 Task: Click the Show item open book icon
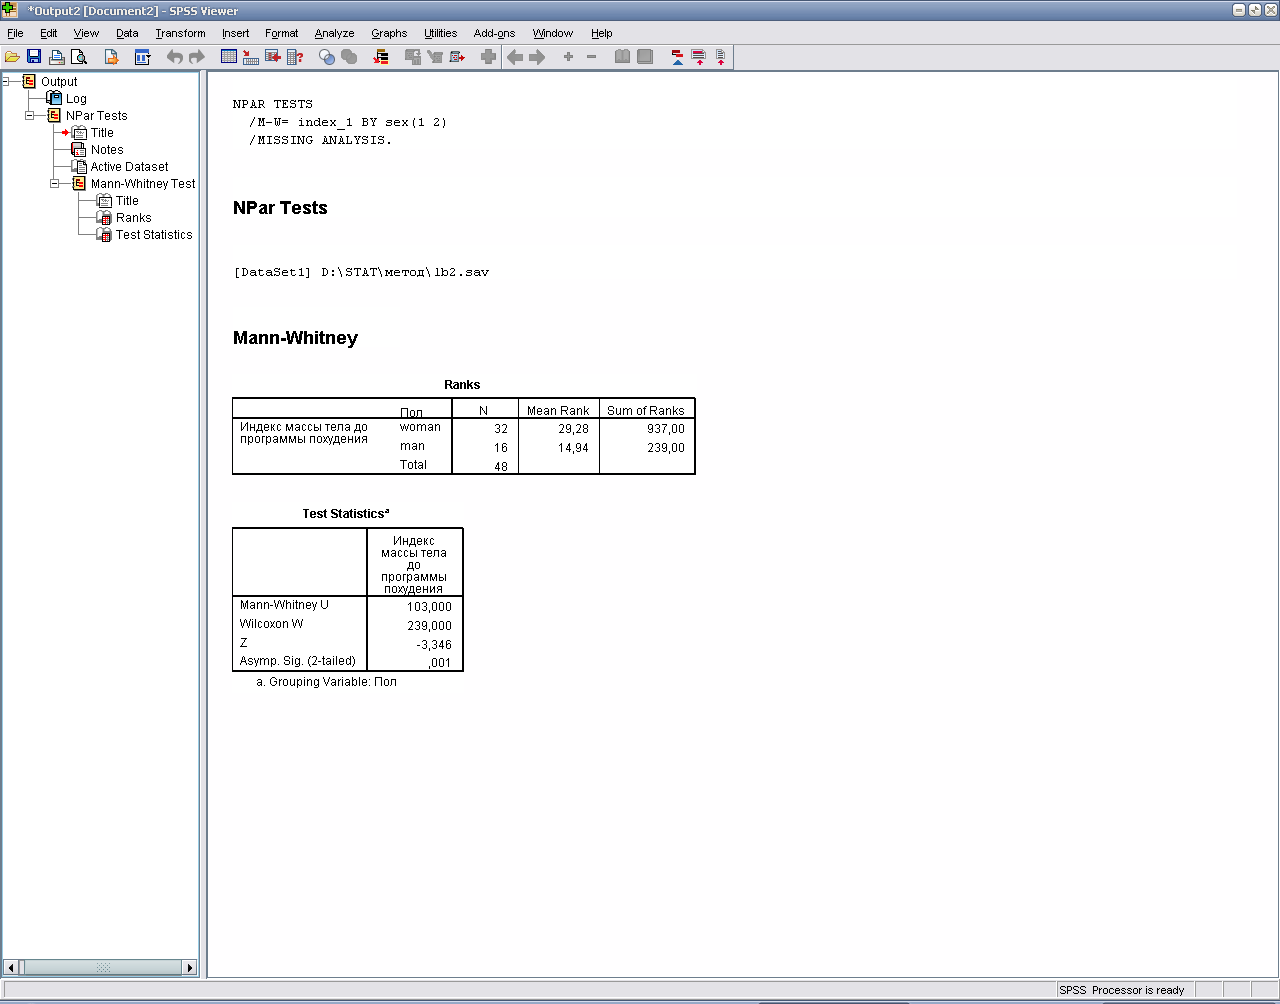(622, 57)
